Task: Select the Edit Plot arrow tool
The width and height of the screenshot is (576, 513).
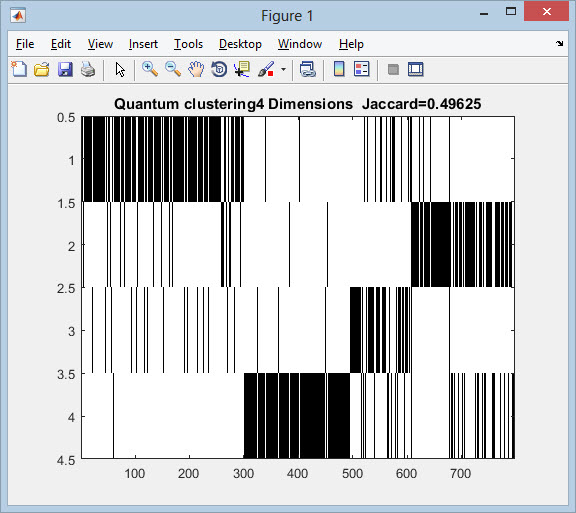Action: click(x=120, y=69)
